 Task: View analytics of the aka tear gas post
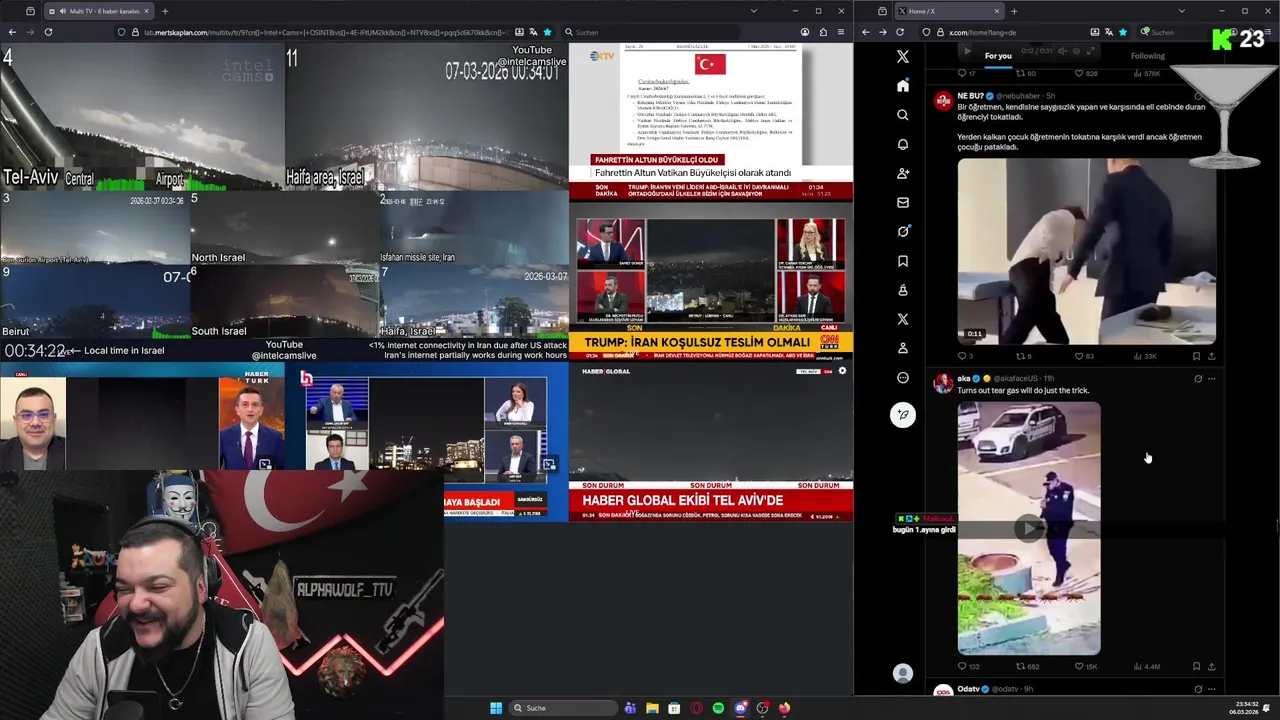(x=1145, y=666)
